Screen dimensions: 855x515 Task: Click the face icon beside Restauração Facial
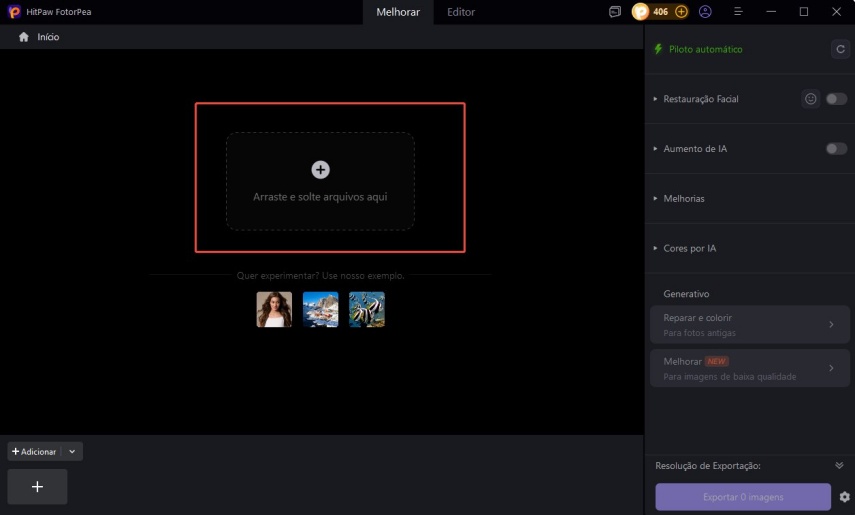pos(811,99)
